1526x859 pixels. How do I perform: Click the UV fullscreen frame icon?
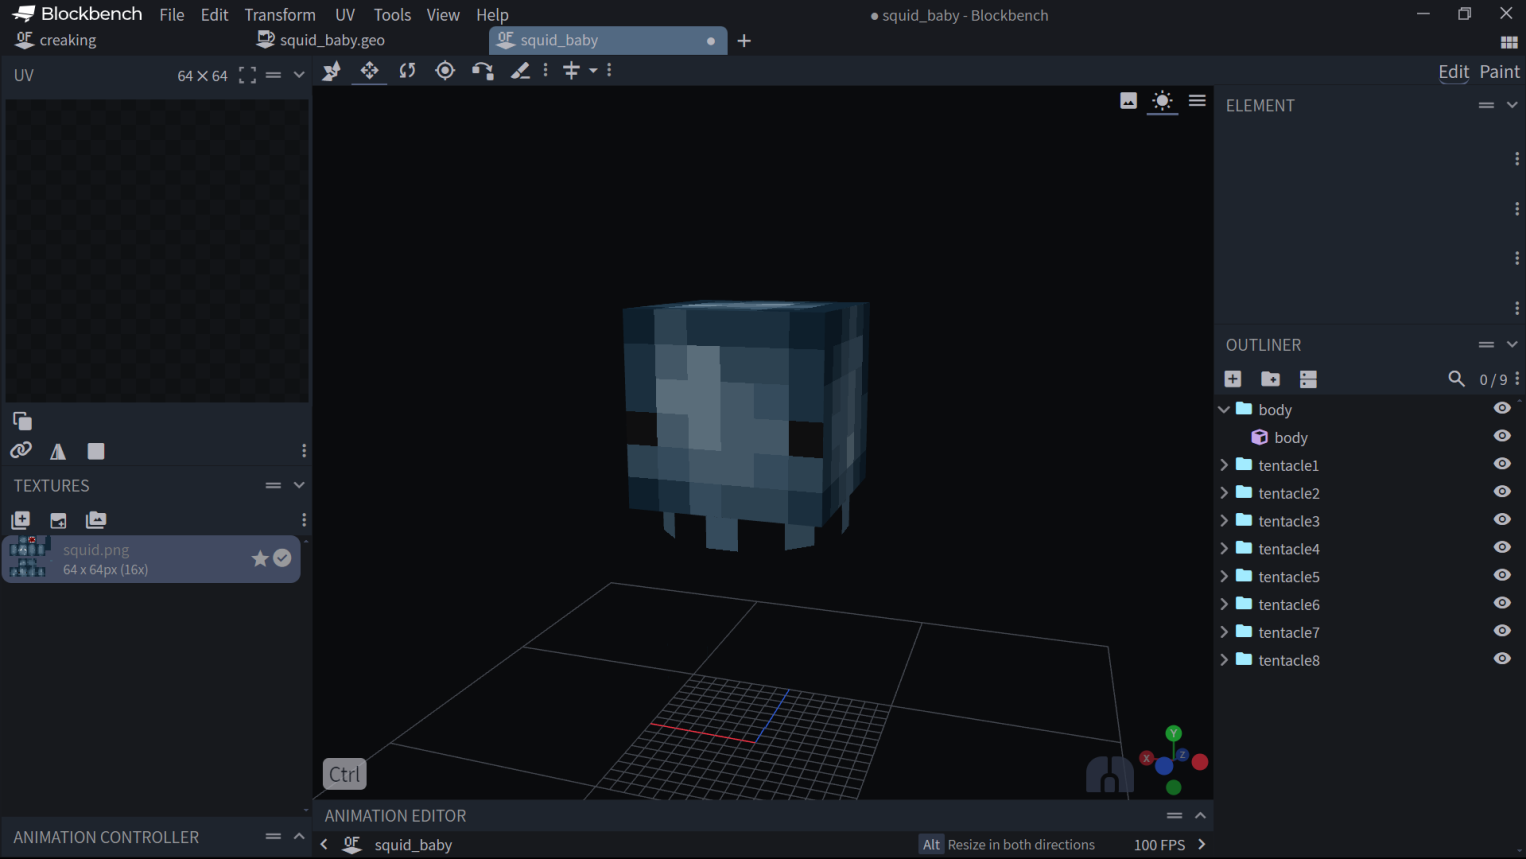pyautogui.click(x=247, y=76)
